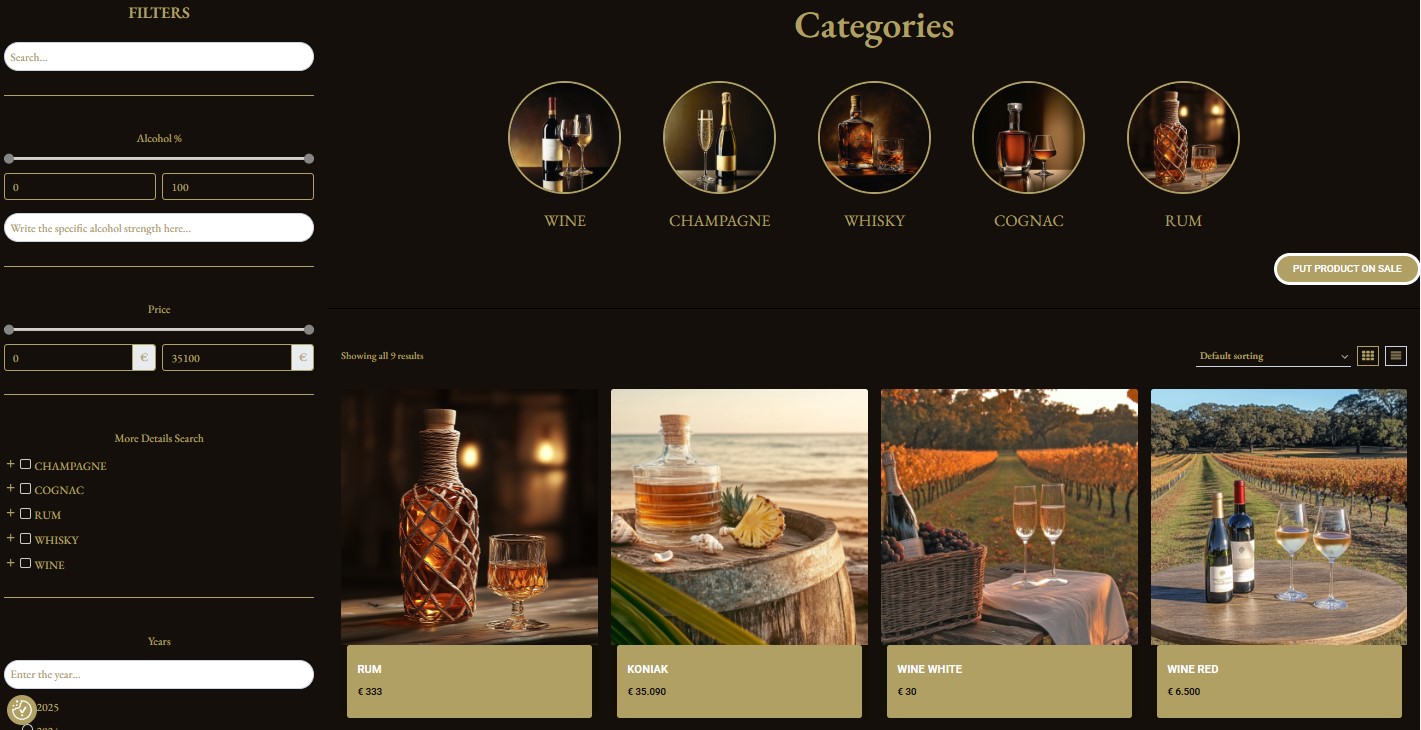Enable the WHISKY filter checkbox
Image resolution: width=1421 pixels, height=730 pixels.
pos(26,538)
